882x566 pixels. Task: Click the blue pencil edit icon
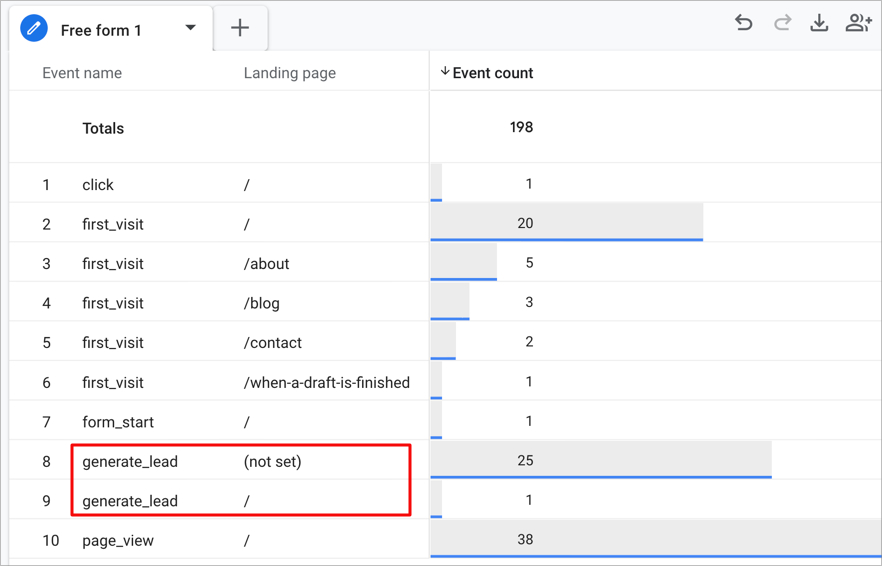(34, 28)
